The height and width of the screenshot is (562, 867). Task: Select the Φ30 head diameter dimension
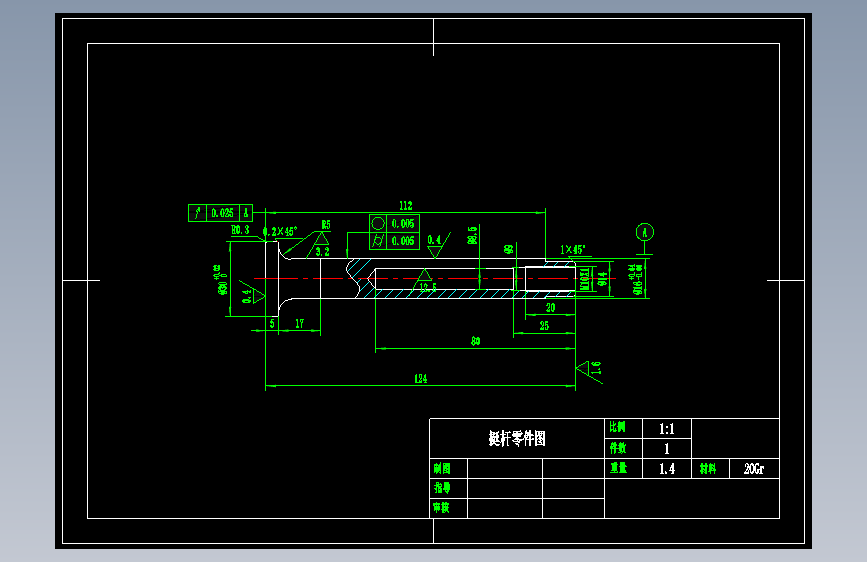coord(221,280)
